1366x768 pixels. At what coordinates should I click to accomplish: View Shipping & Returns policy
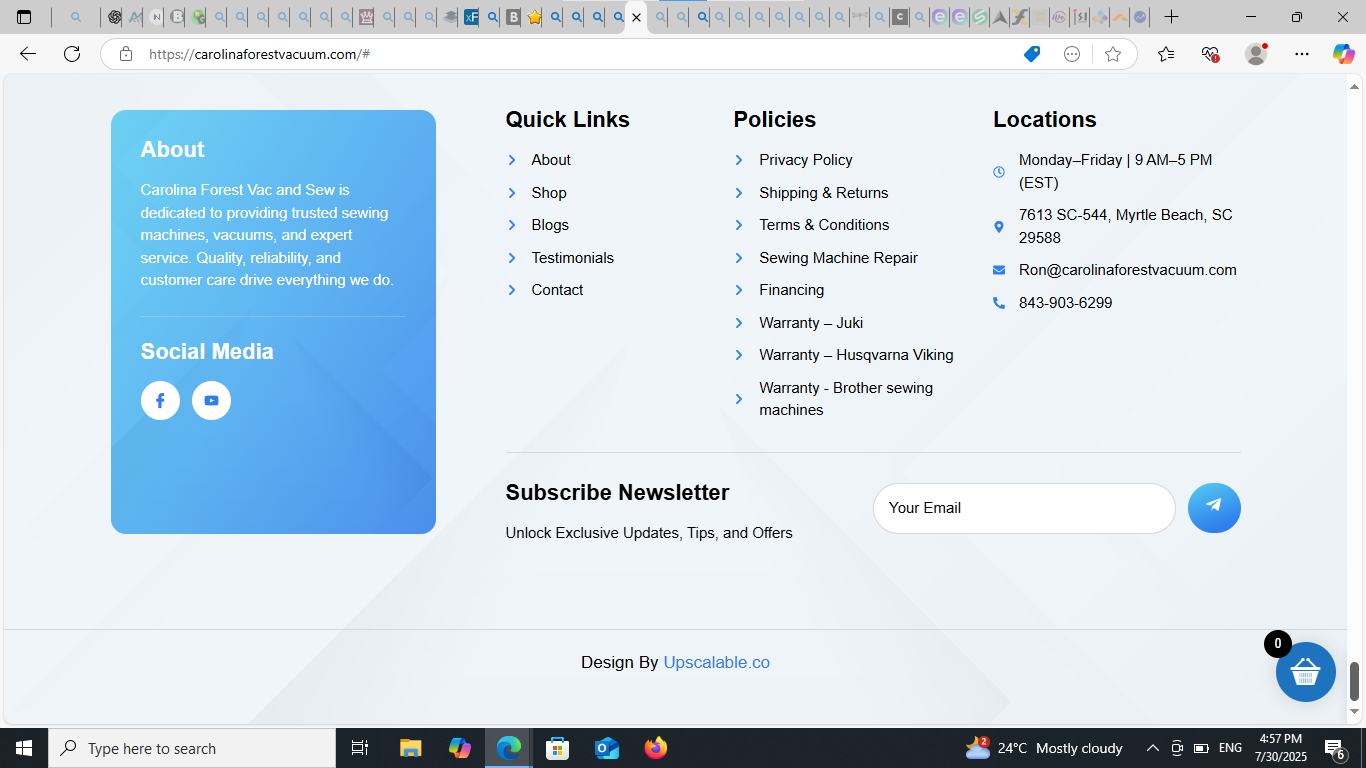824,193
